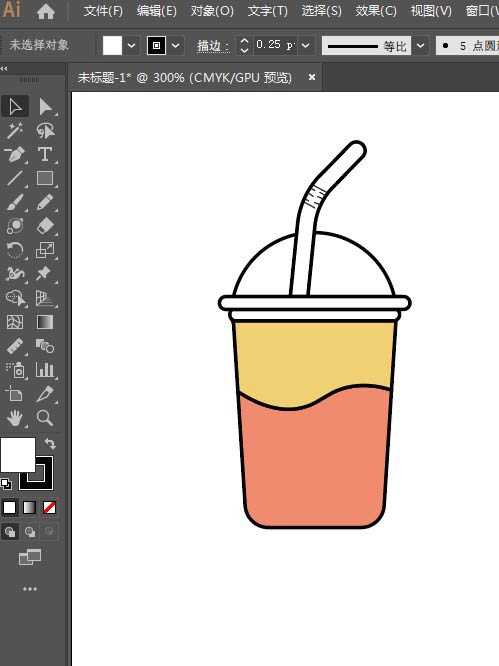Viewport: 499px width, 666px height.
Task: Click the 描边 stroke panel link
Action: coord(213,46)
